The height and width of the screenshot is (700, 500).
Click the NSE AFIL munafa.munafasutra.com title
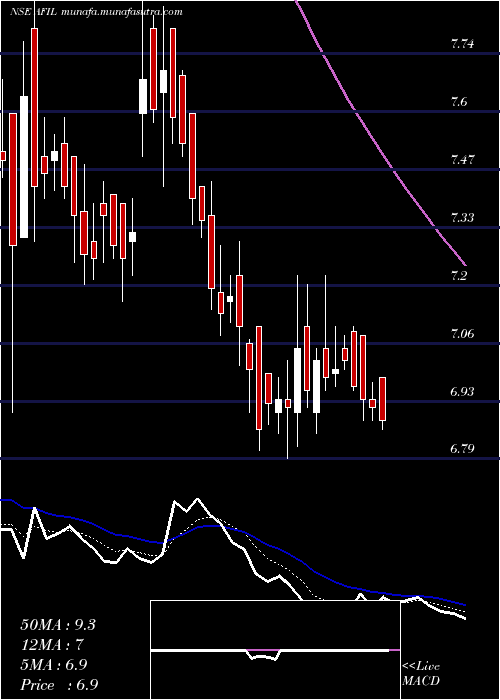[96, 12]
